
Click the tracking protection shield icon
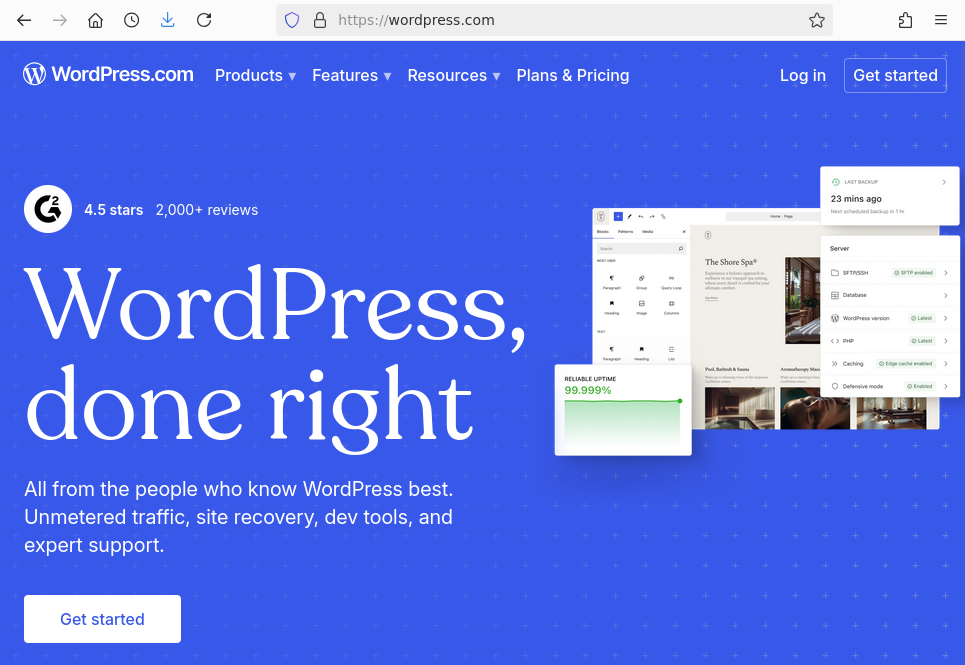pos(292,20)
